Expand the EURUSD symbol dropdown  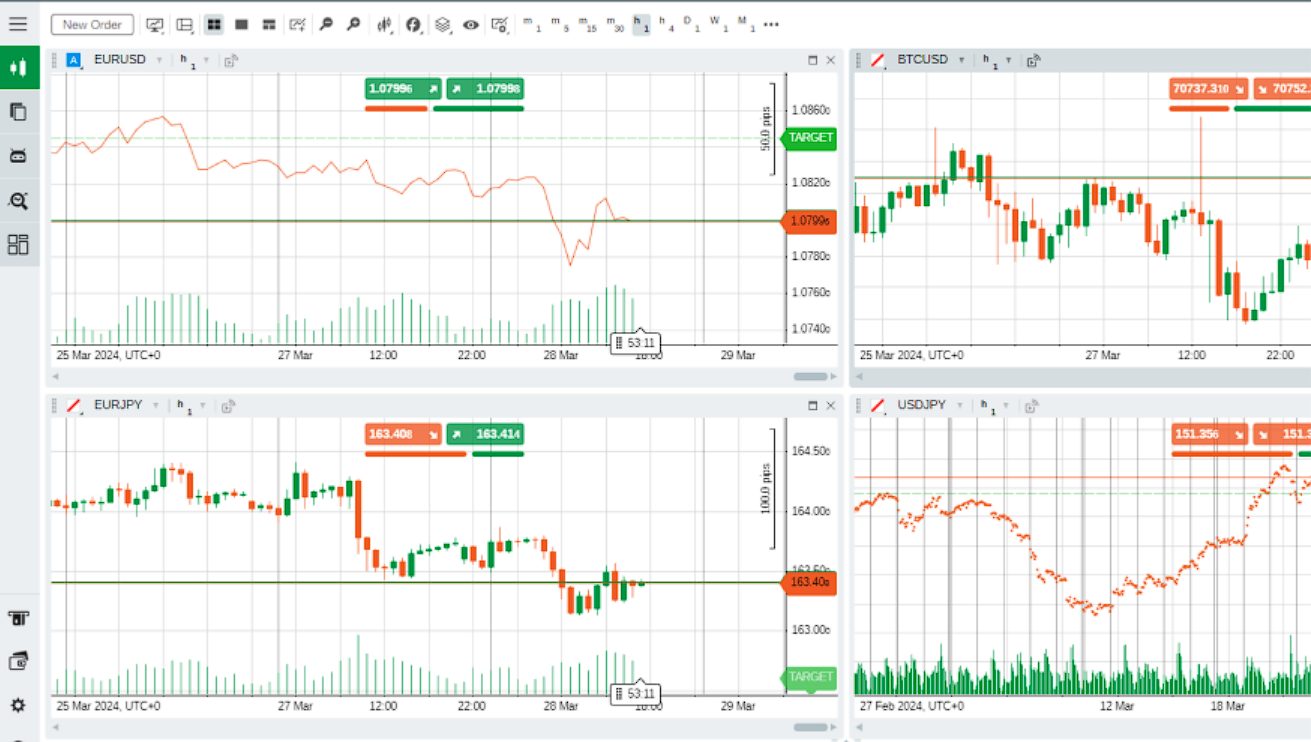pos(157,60)
